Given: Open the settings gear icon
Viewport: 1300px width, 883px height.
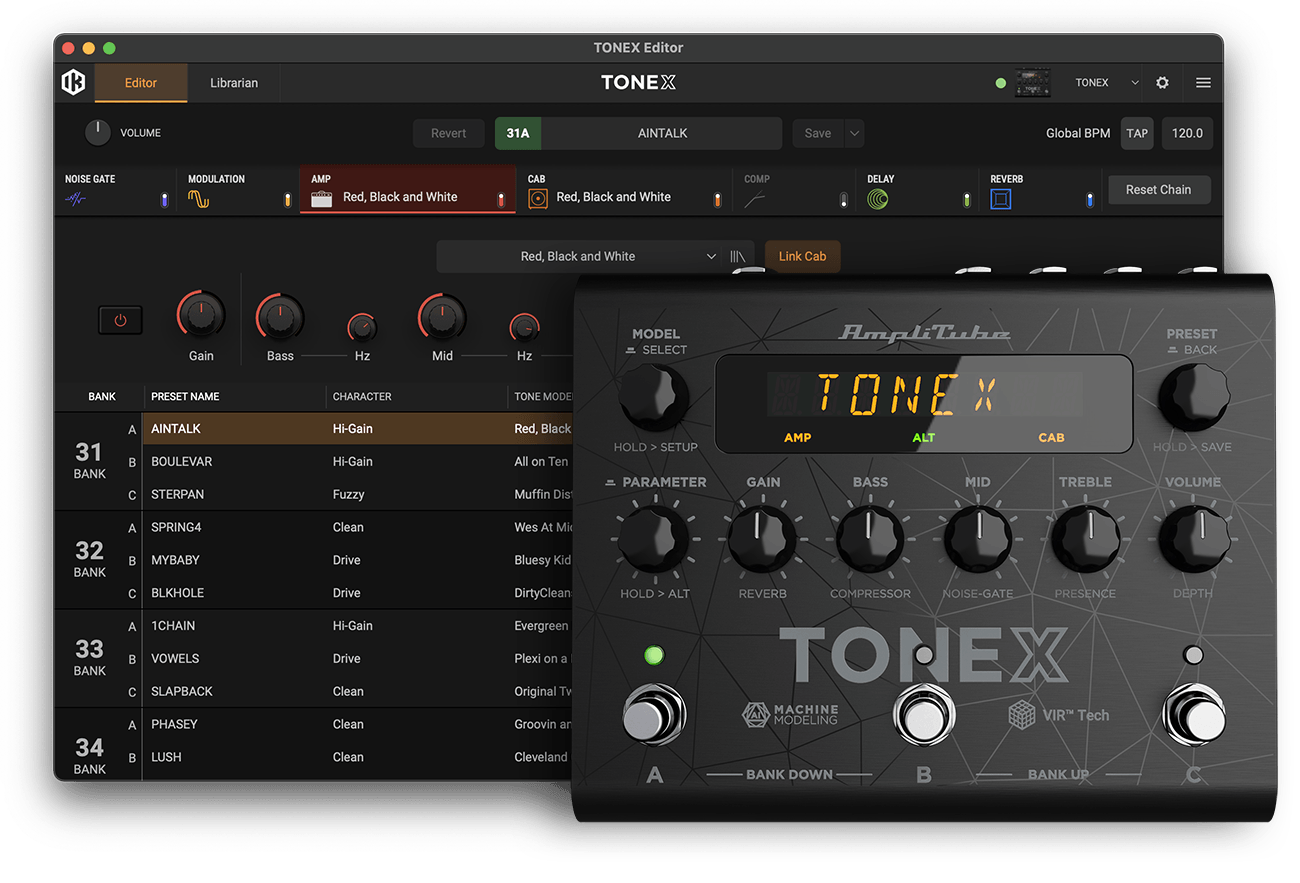Looking at the screenshot, I should tap(1162, 83).
